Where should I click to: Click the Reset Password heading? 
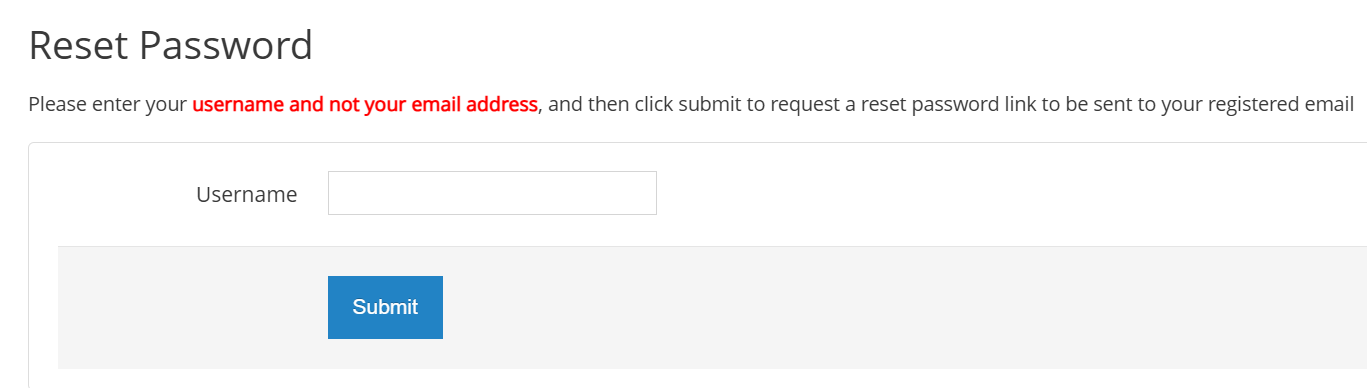[171, 46]
